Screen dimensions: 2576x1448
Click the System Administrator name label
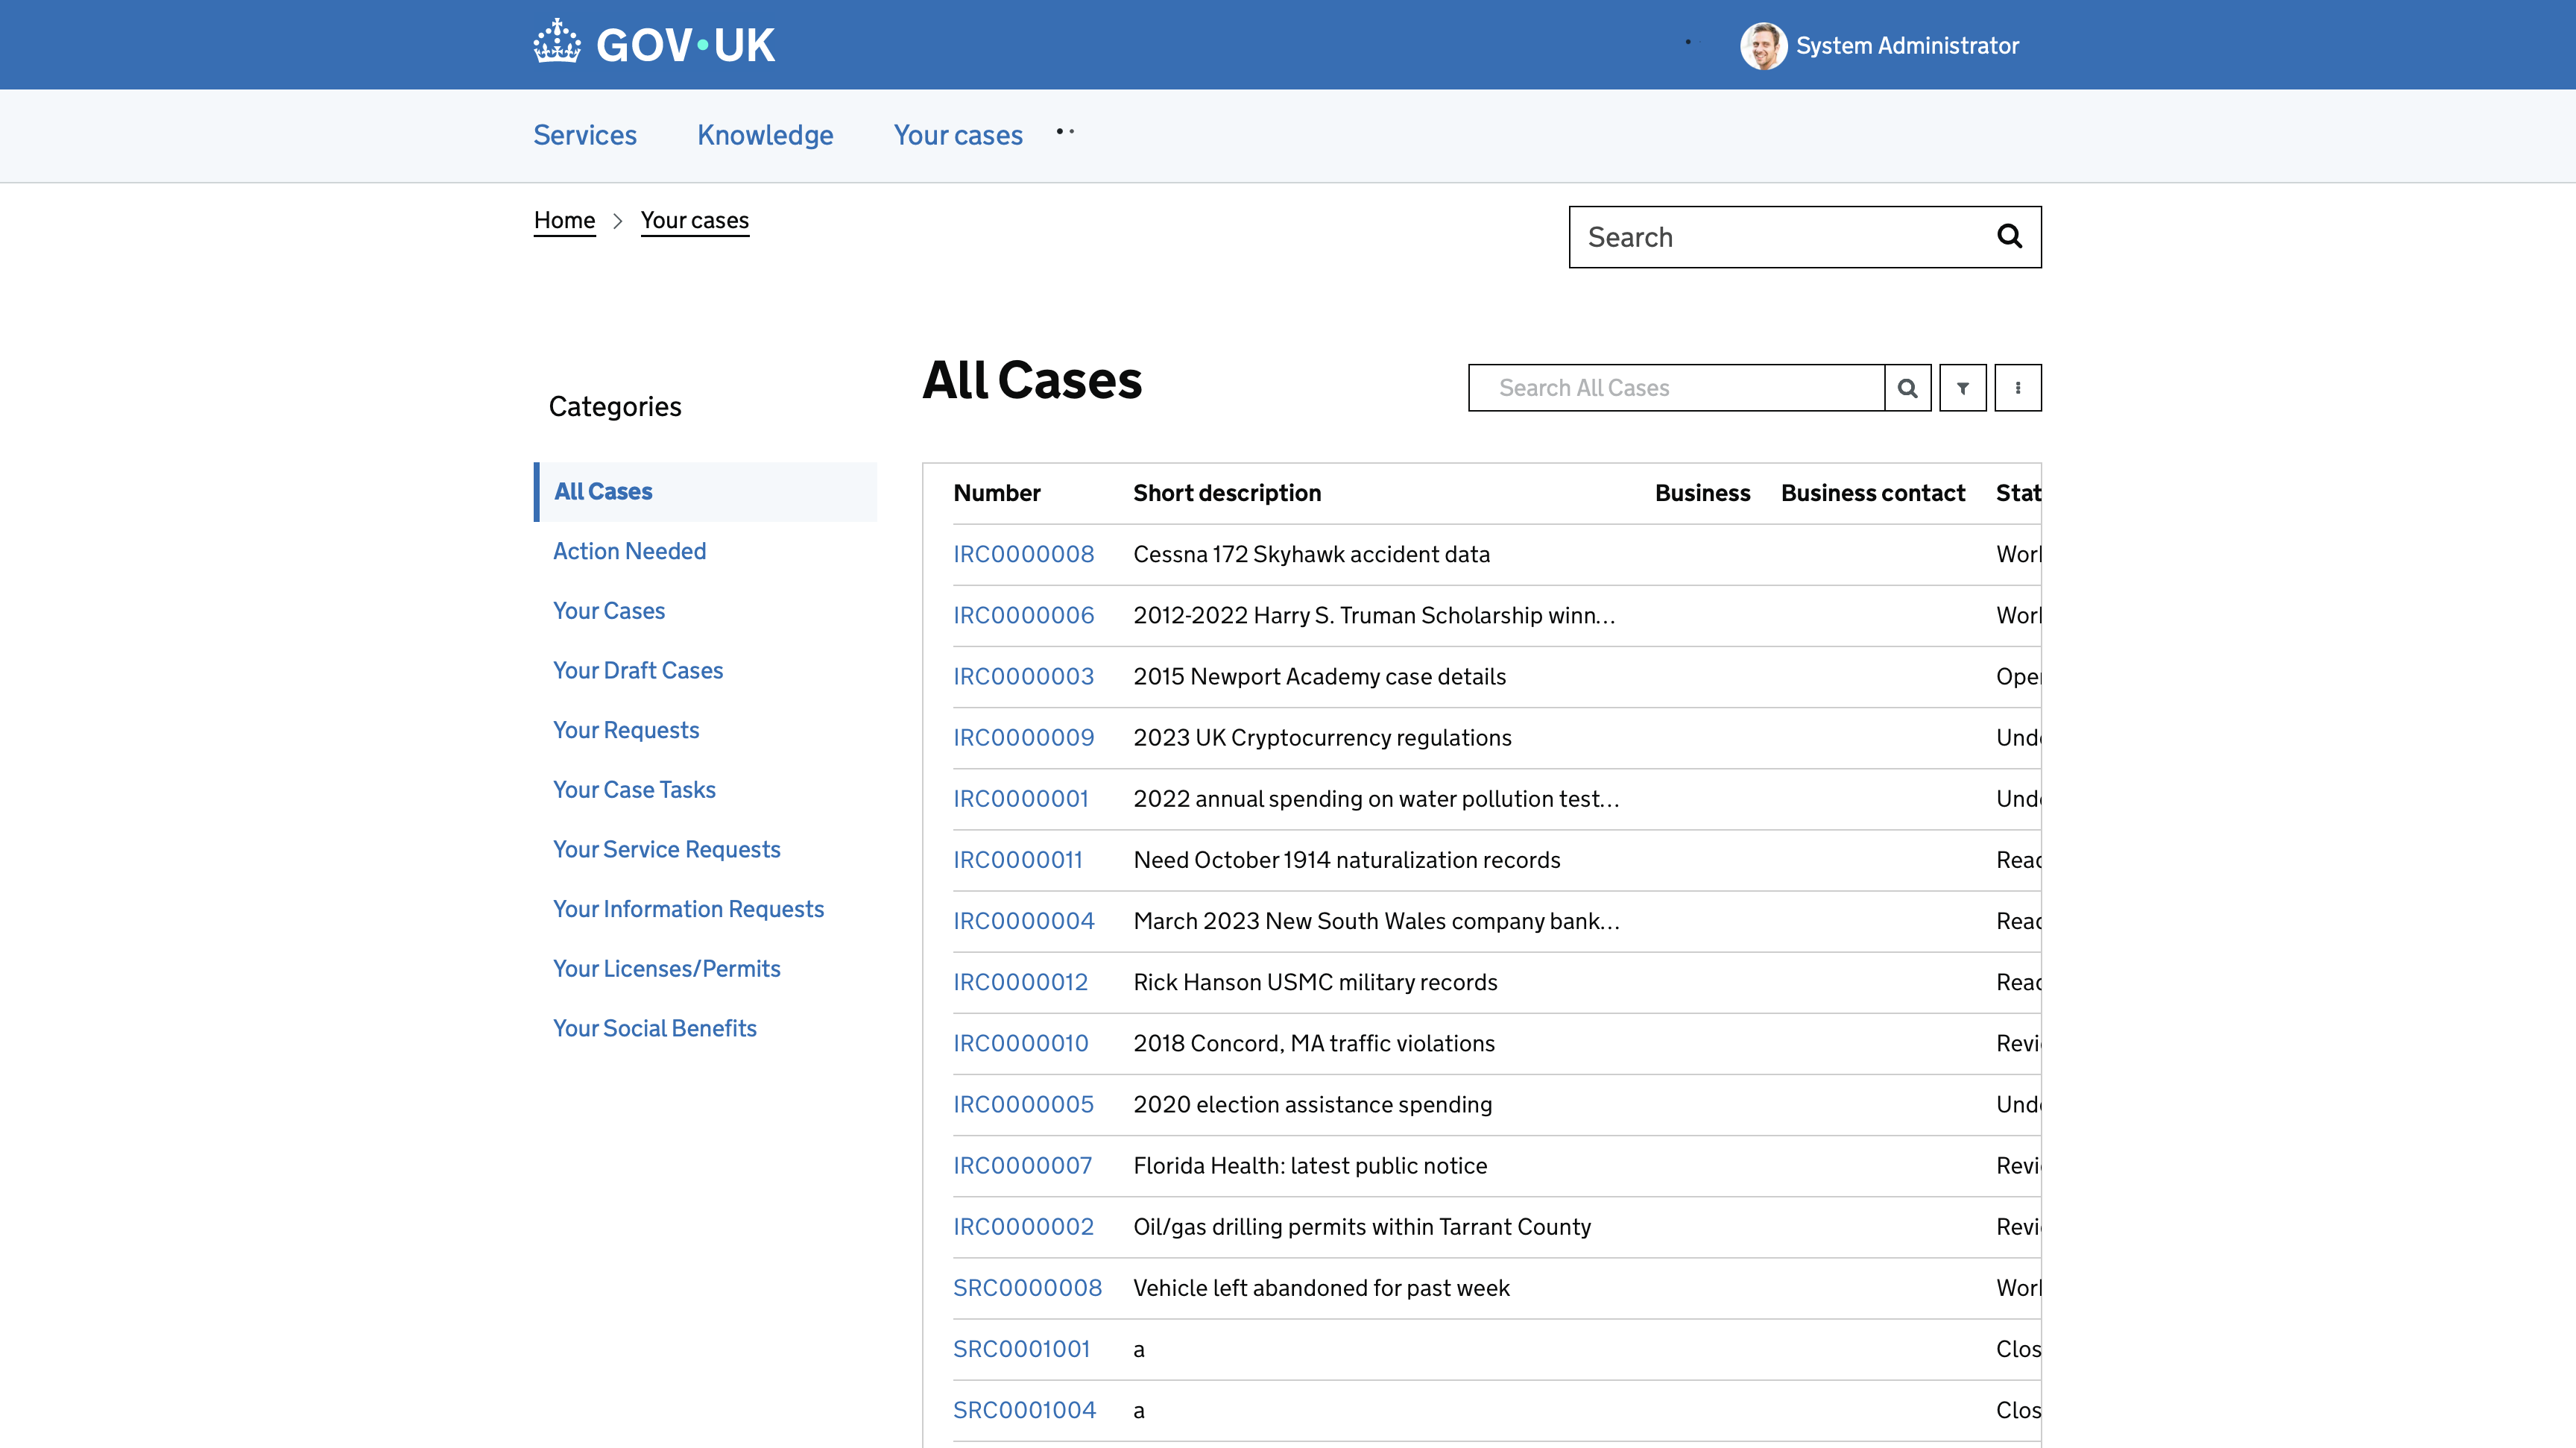(1907, 46)
